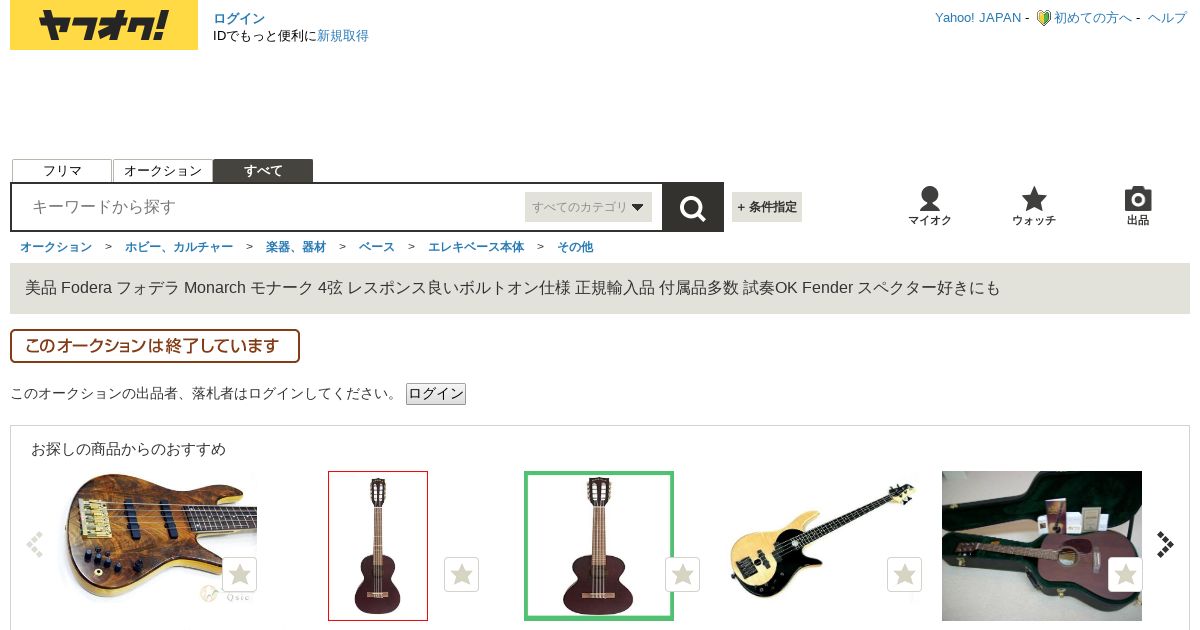The width and height of the screenshot is (1200, 630).
Task: Click the ヤフオク! logo
Action: point(104,25)
